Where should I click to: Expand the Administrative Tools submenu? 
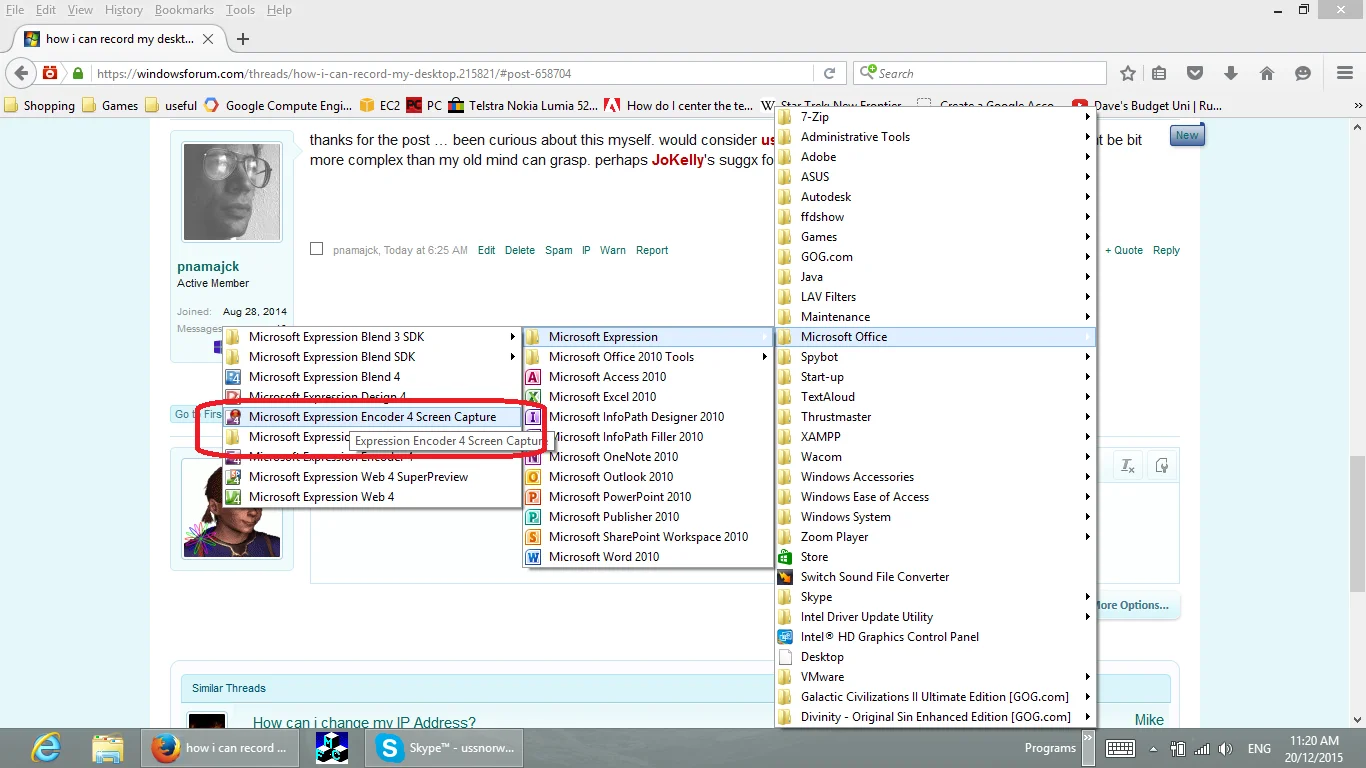click(936, 137)
